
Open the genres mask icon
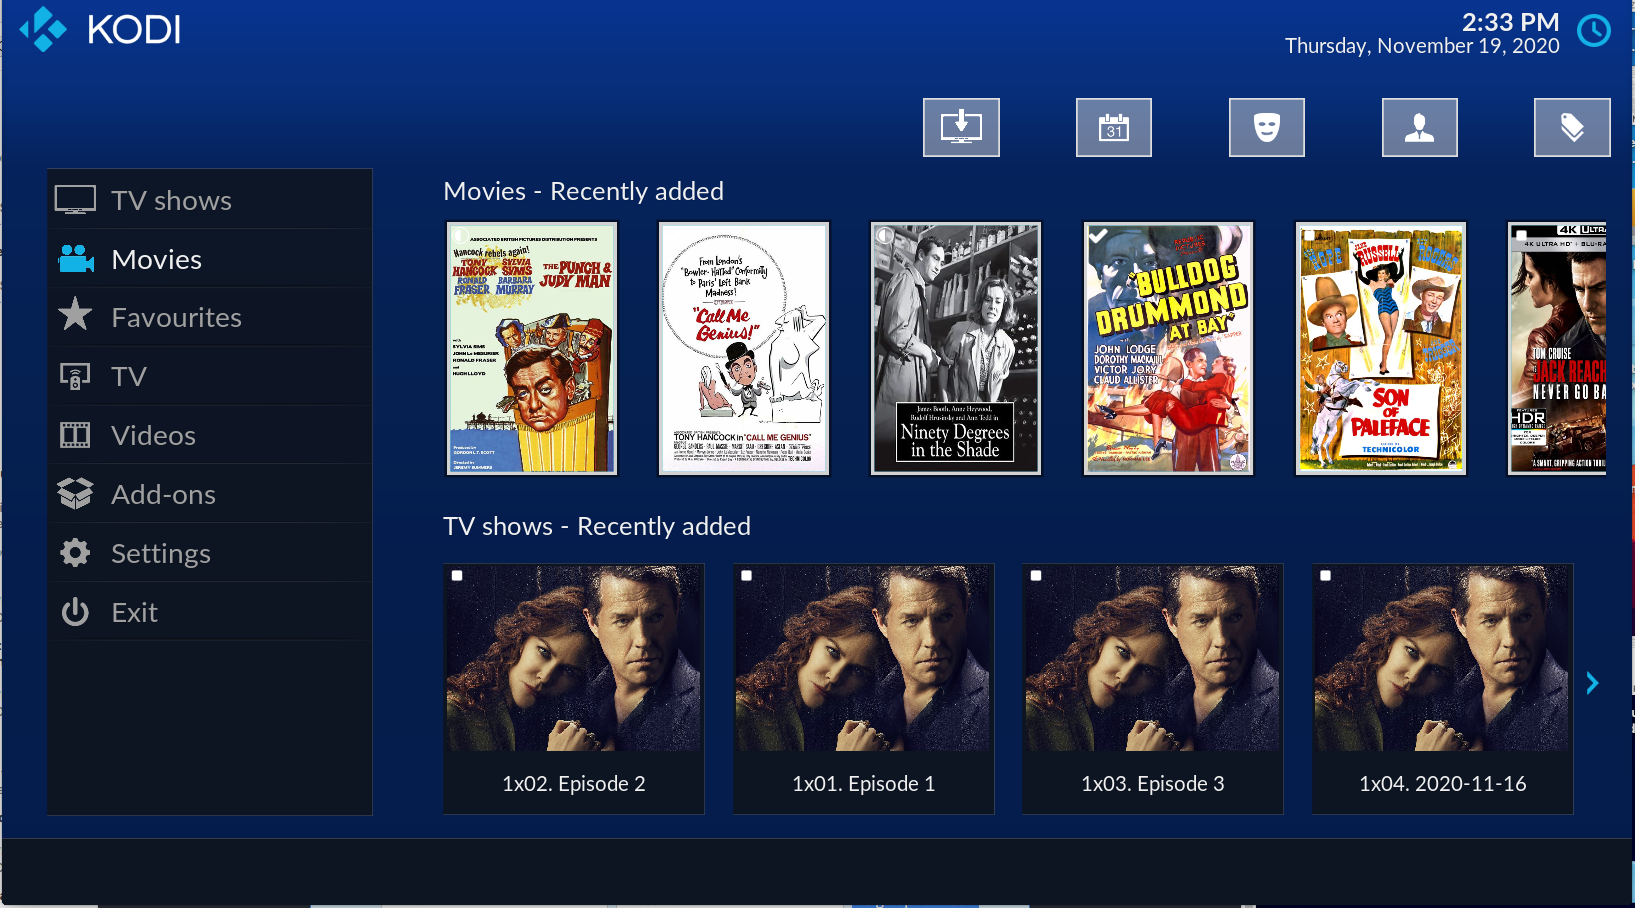coord(1267,127)
